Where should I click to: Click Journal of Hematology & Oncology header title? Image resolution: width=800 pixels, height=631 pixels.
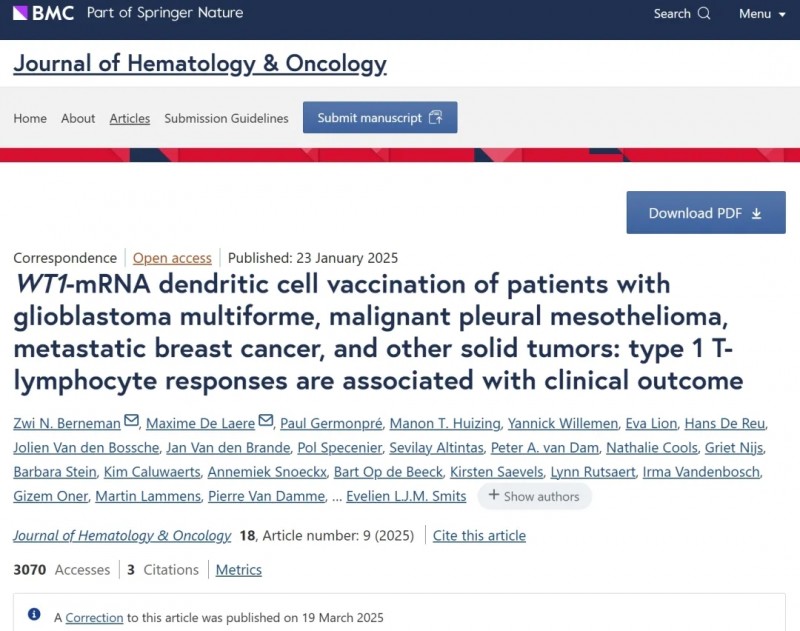[200, 64]
